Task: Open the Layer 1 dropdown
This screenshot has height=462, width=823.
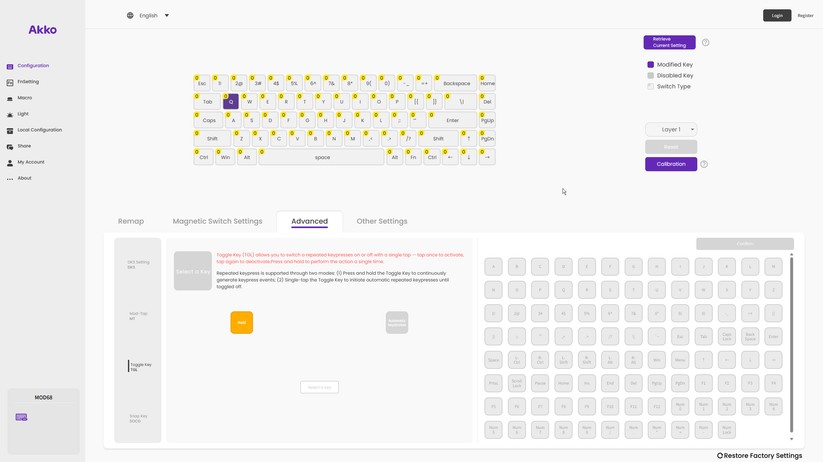Action: [x=671, y=129]
